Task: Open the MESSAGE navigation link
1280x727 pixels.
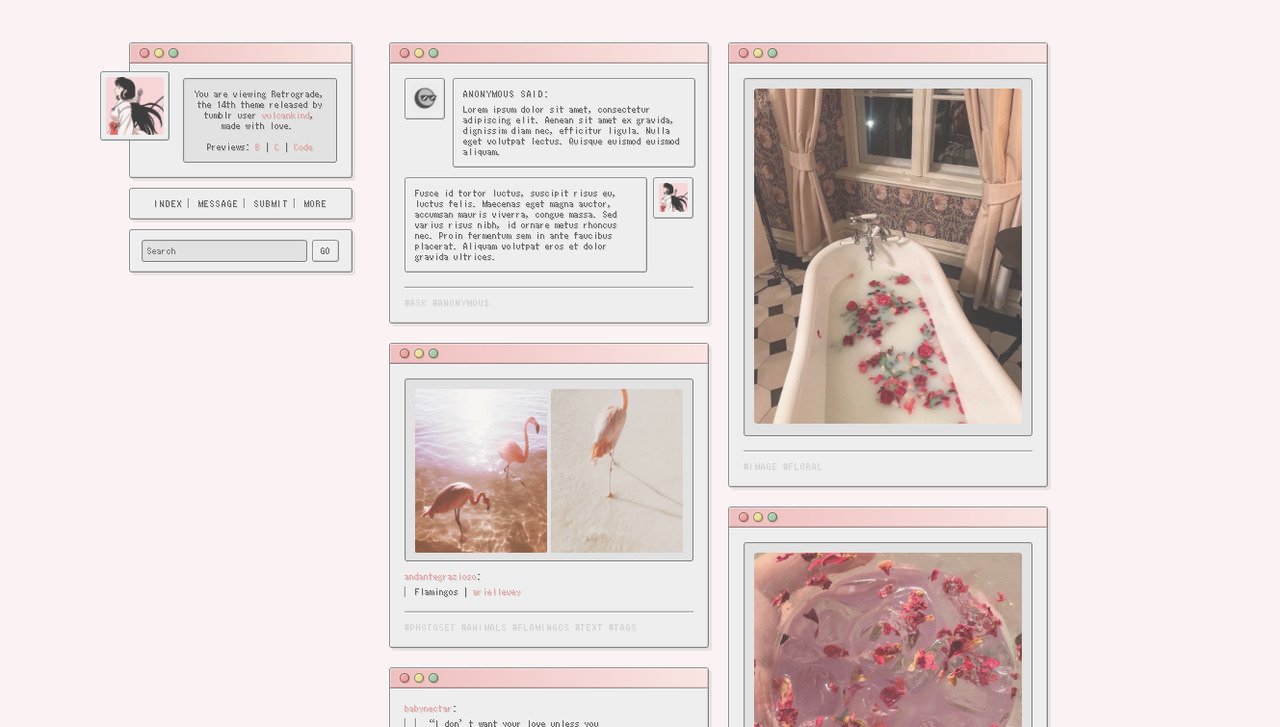Action: [x=217, y=204]
